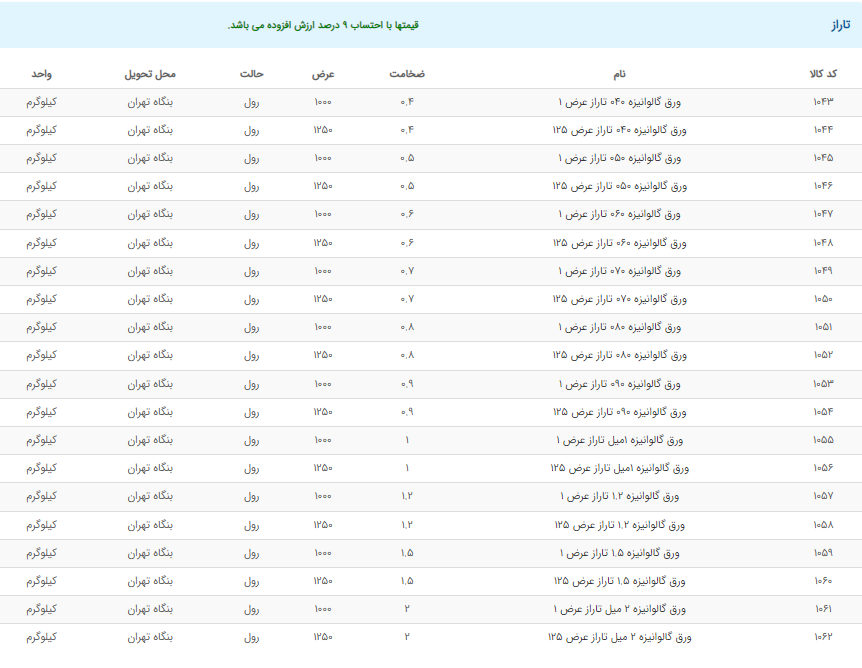The image size is (862, 668).
Task: Open the product name in row 1062
Action: click(x=620, y=637)
